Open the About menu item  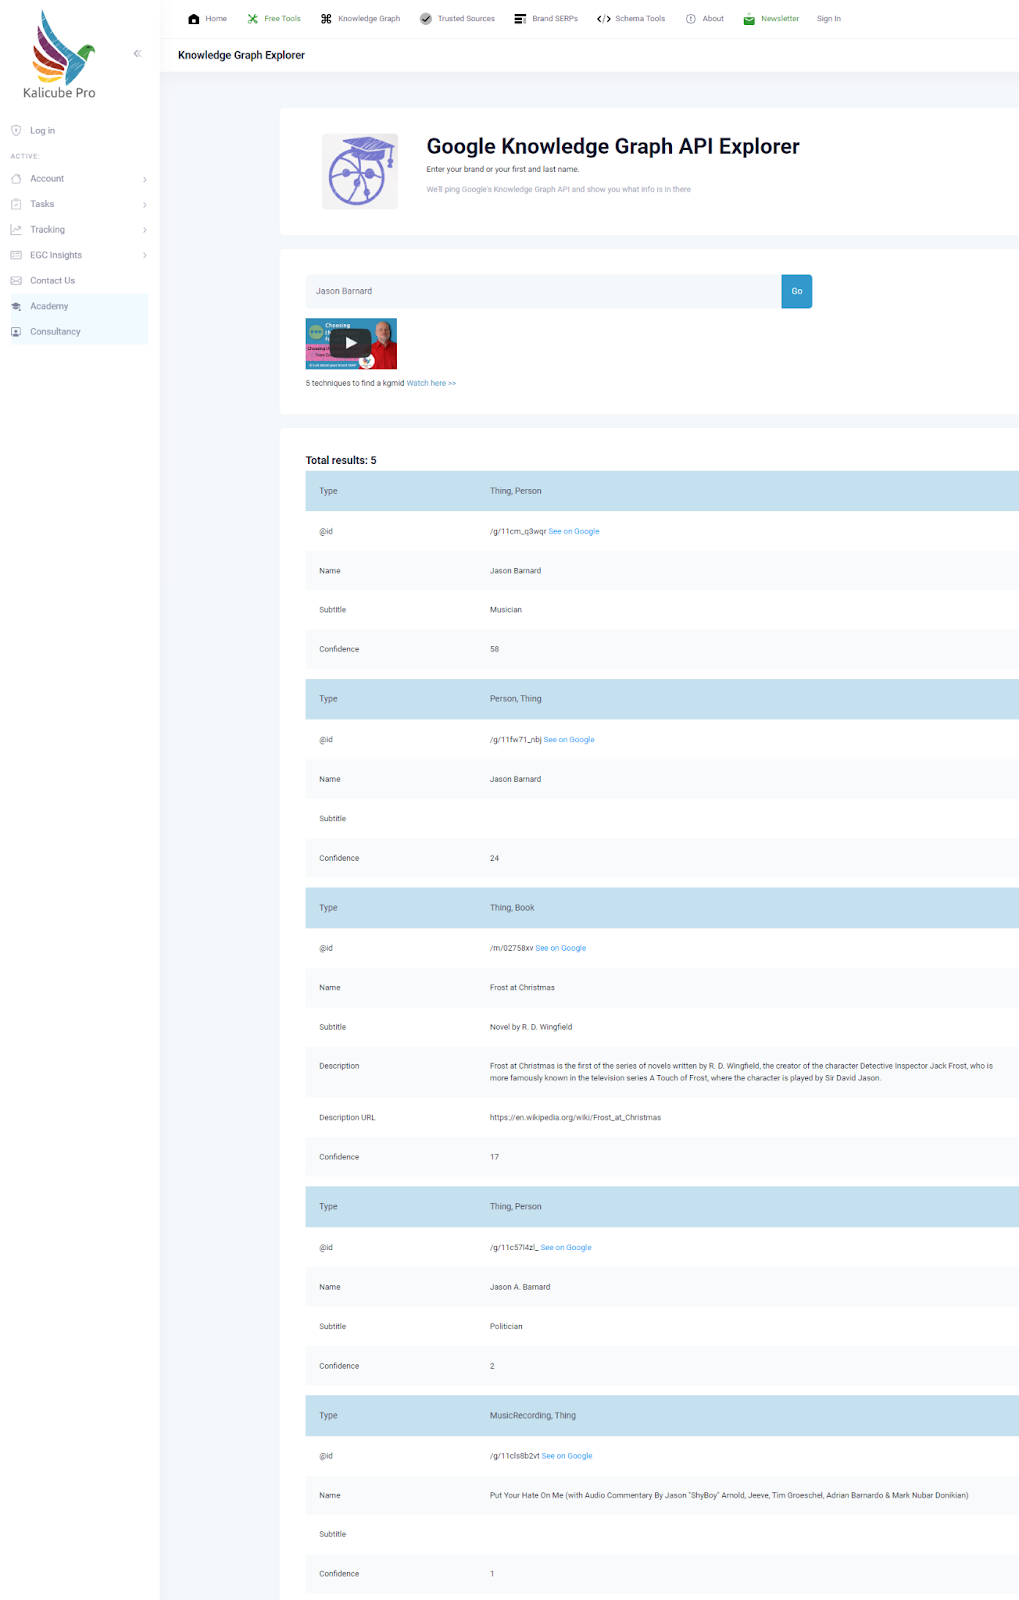tap(713, 19)
